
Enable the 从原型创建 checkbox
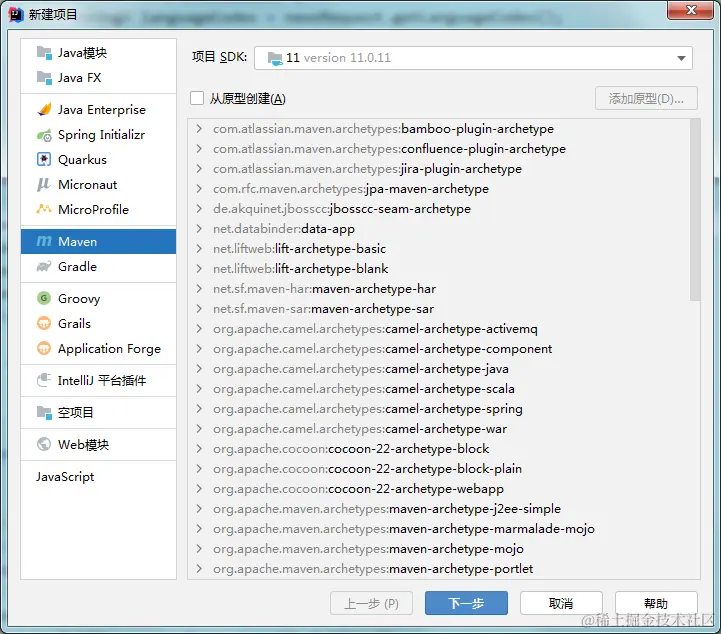[197, 98]
